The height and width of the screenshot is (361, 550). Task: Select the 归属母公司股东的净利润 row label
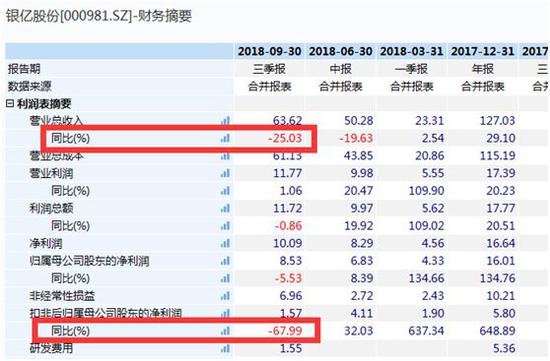coord(89,261)
